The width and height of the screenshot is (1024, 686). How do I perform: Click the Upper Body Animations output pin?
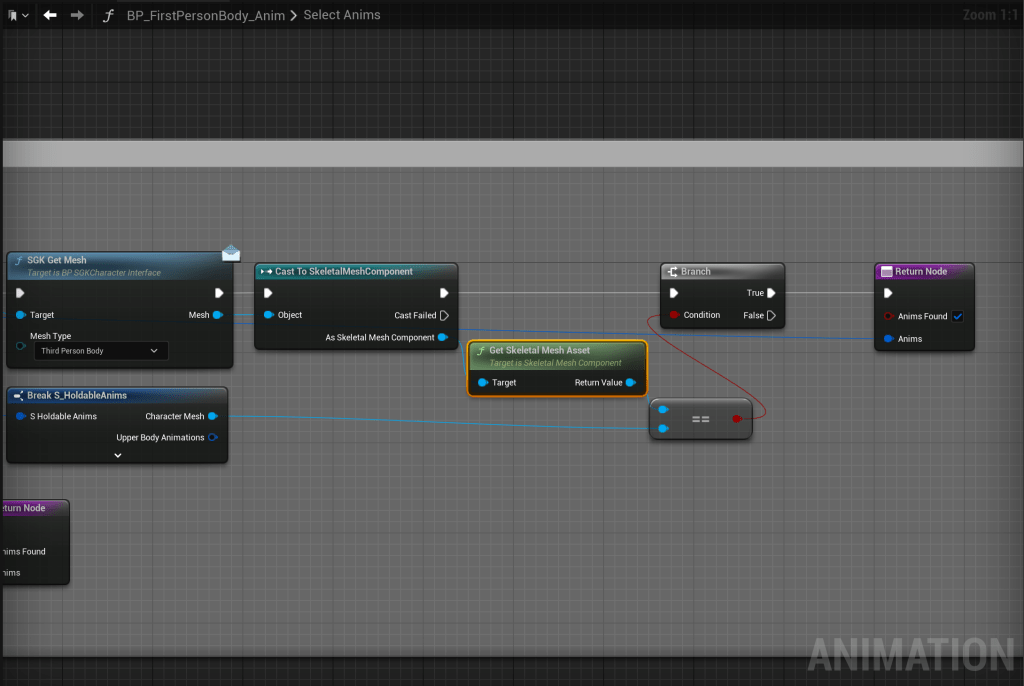[x=213, y=437]
